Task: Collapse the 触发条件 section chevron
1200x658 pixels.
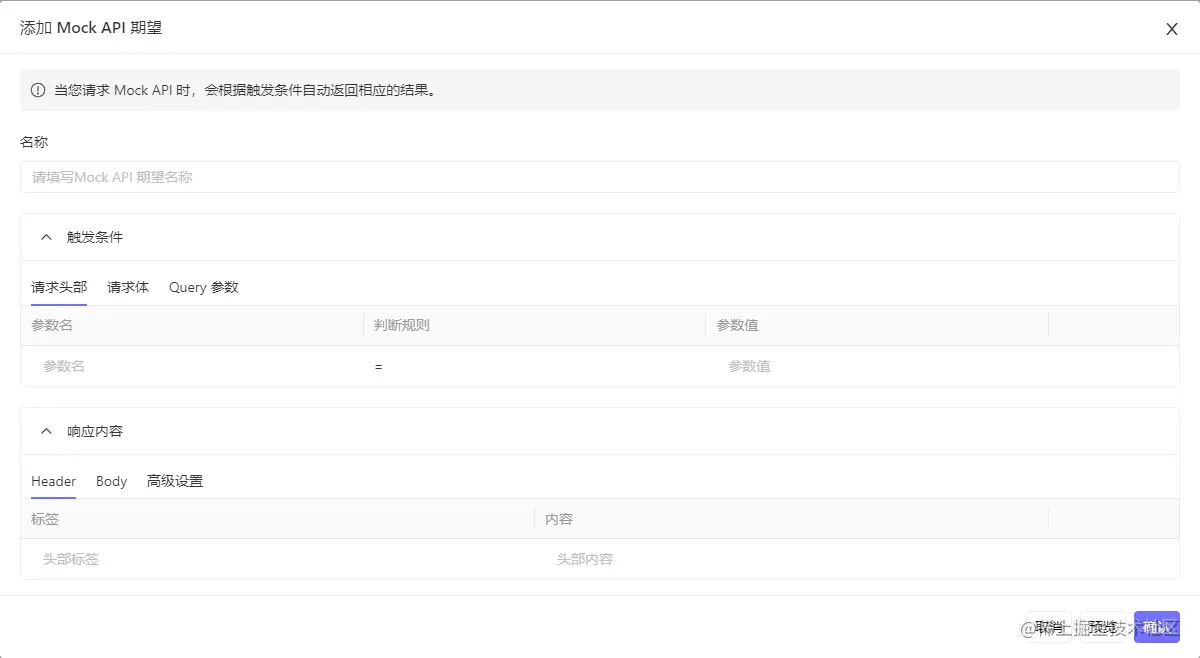Action: tap(46, 237)
